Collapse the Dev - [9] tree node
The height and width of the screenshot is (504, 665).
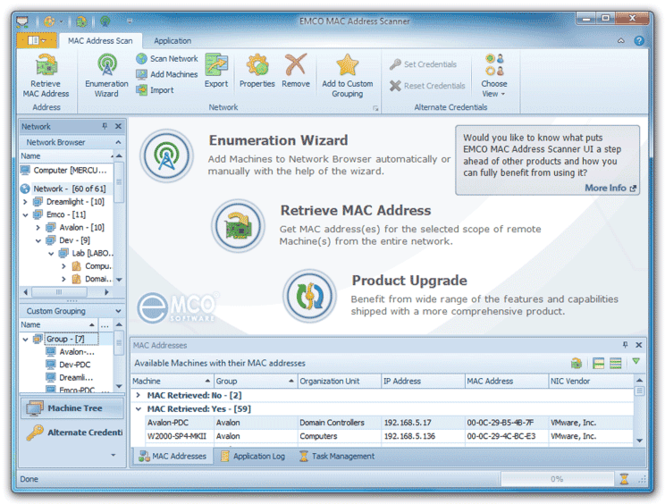(38, 241)
